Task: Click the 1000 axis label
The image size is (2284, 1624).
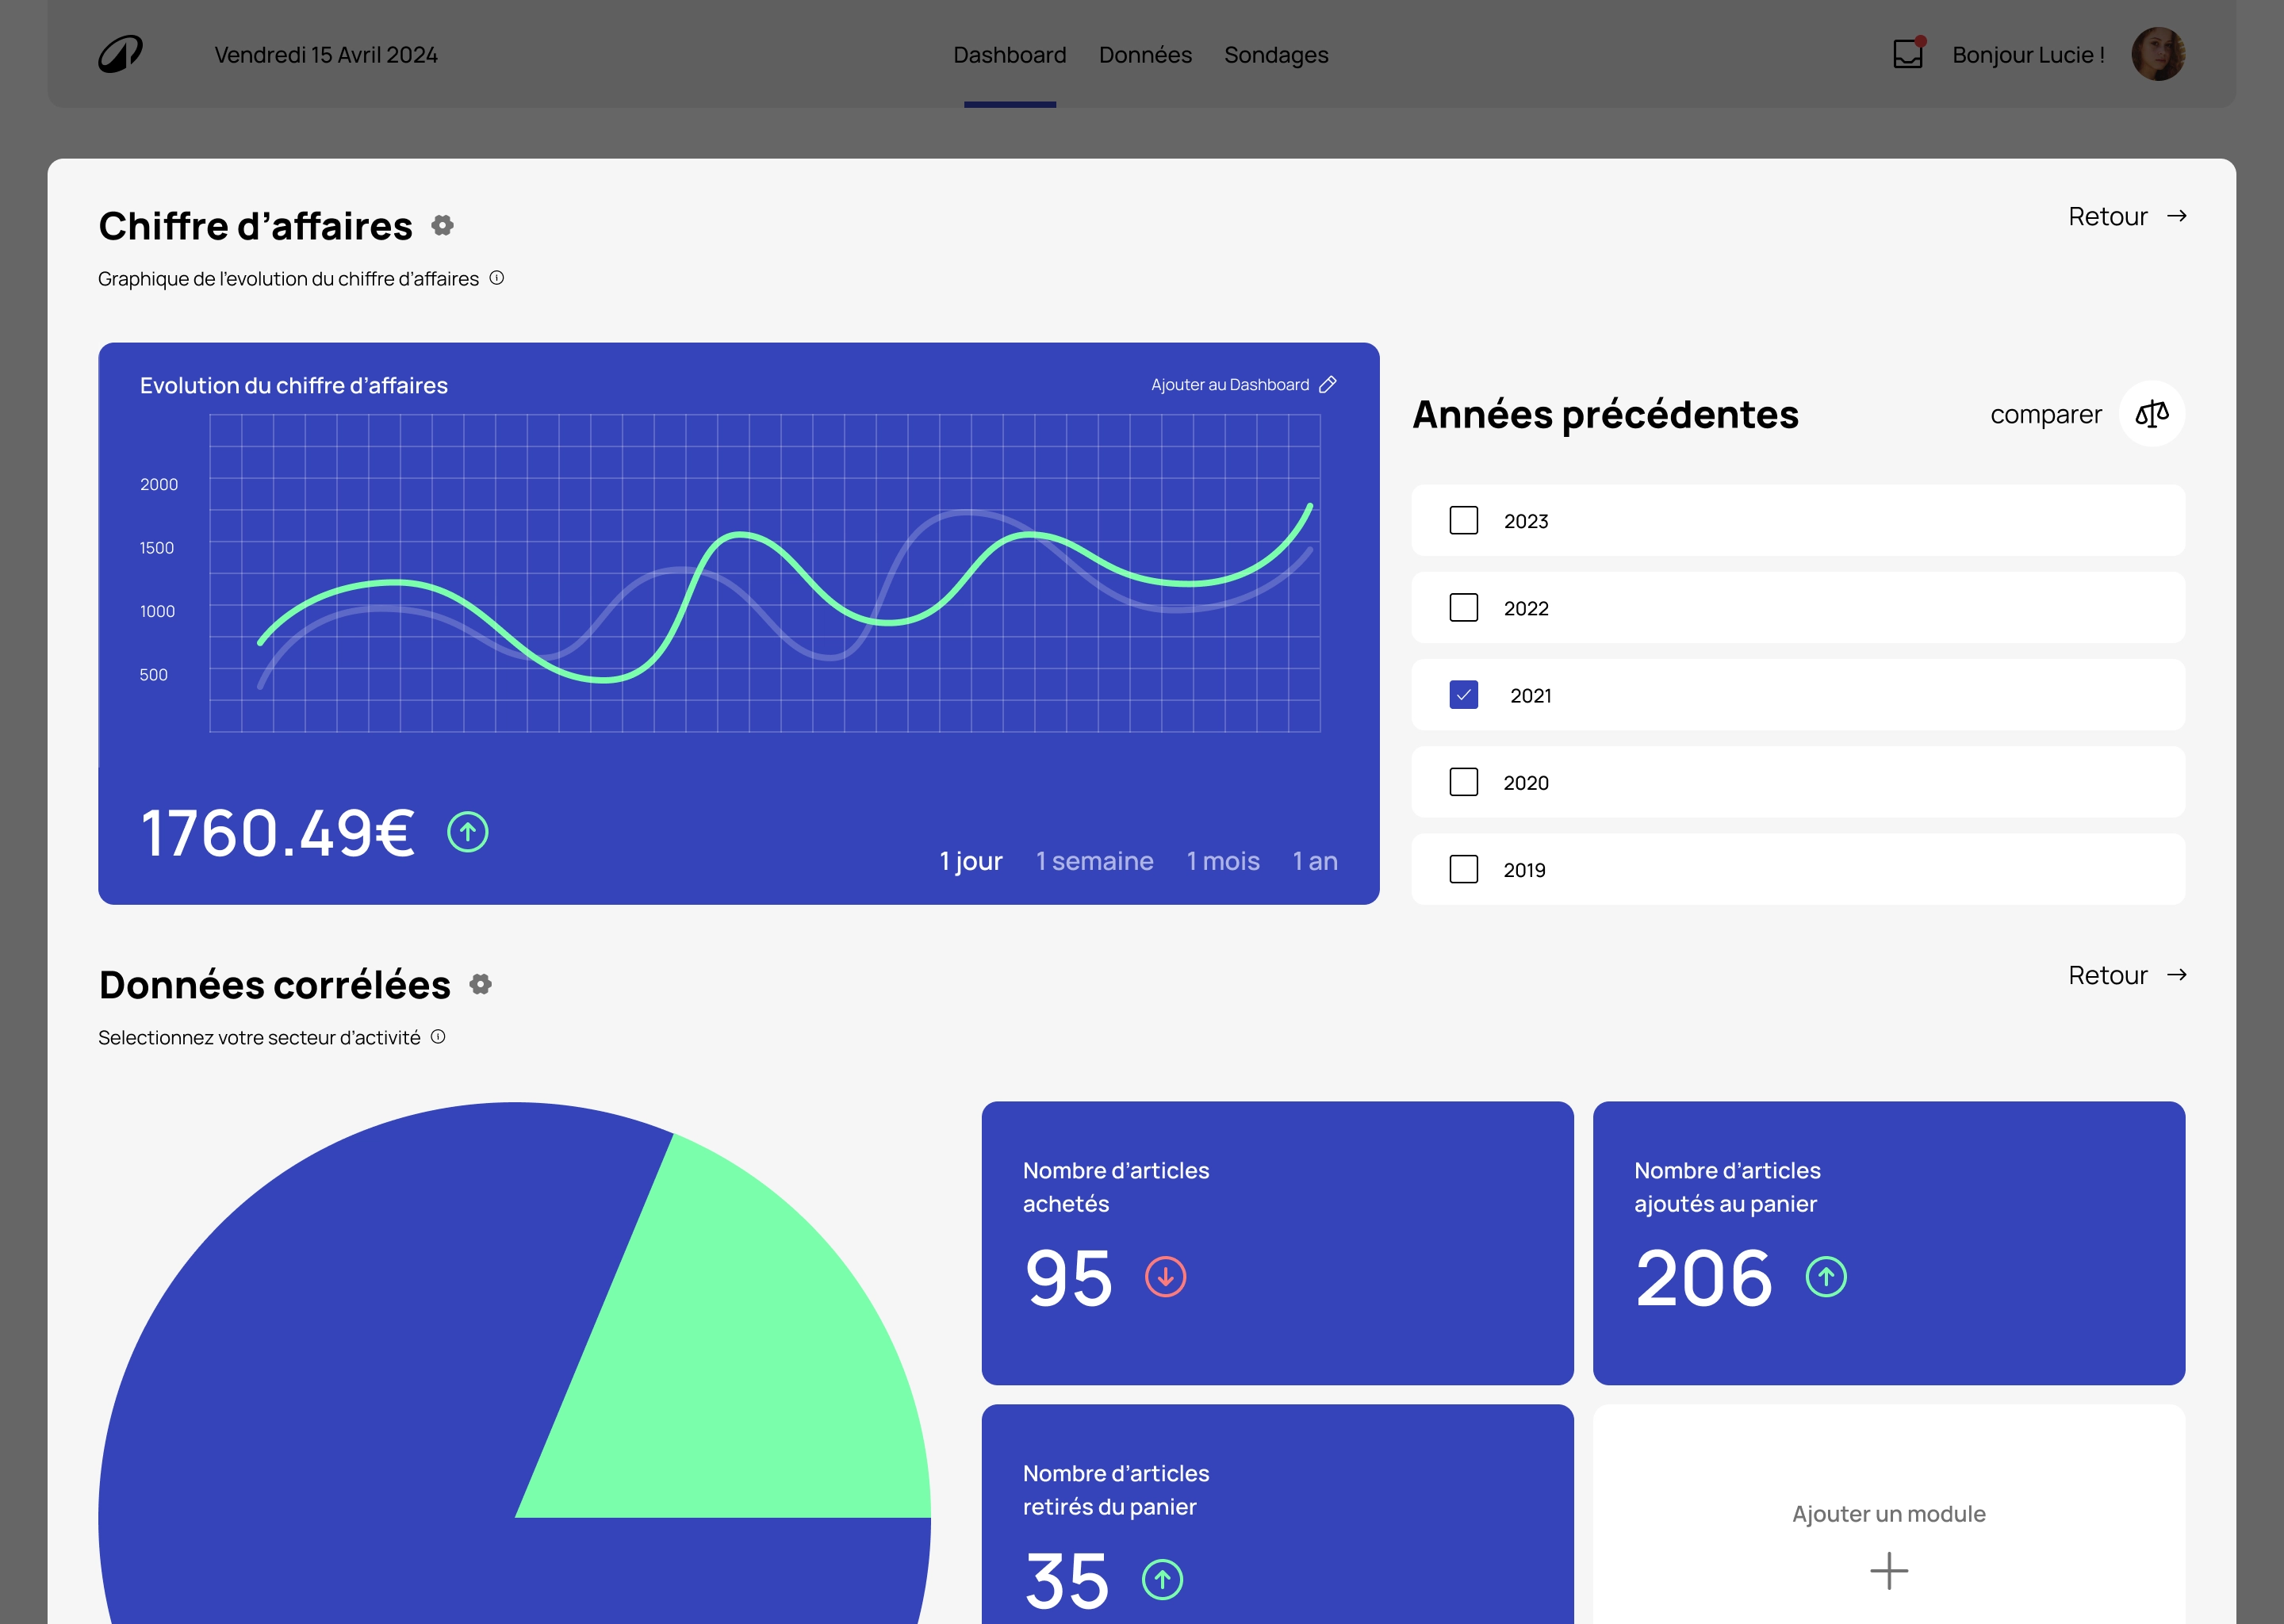Action: coord(157,611)
